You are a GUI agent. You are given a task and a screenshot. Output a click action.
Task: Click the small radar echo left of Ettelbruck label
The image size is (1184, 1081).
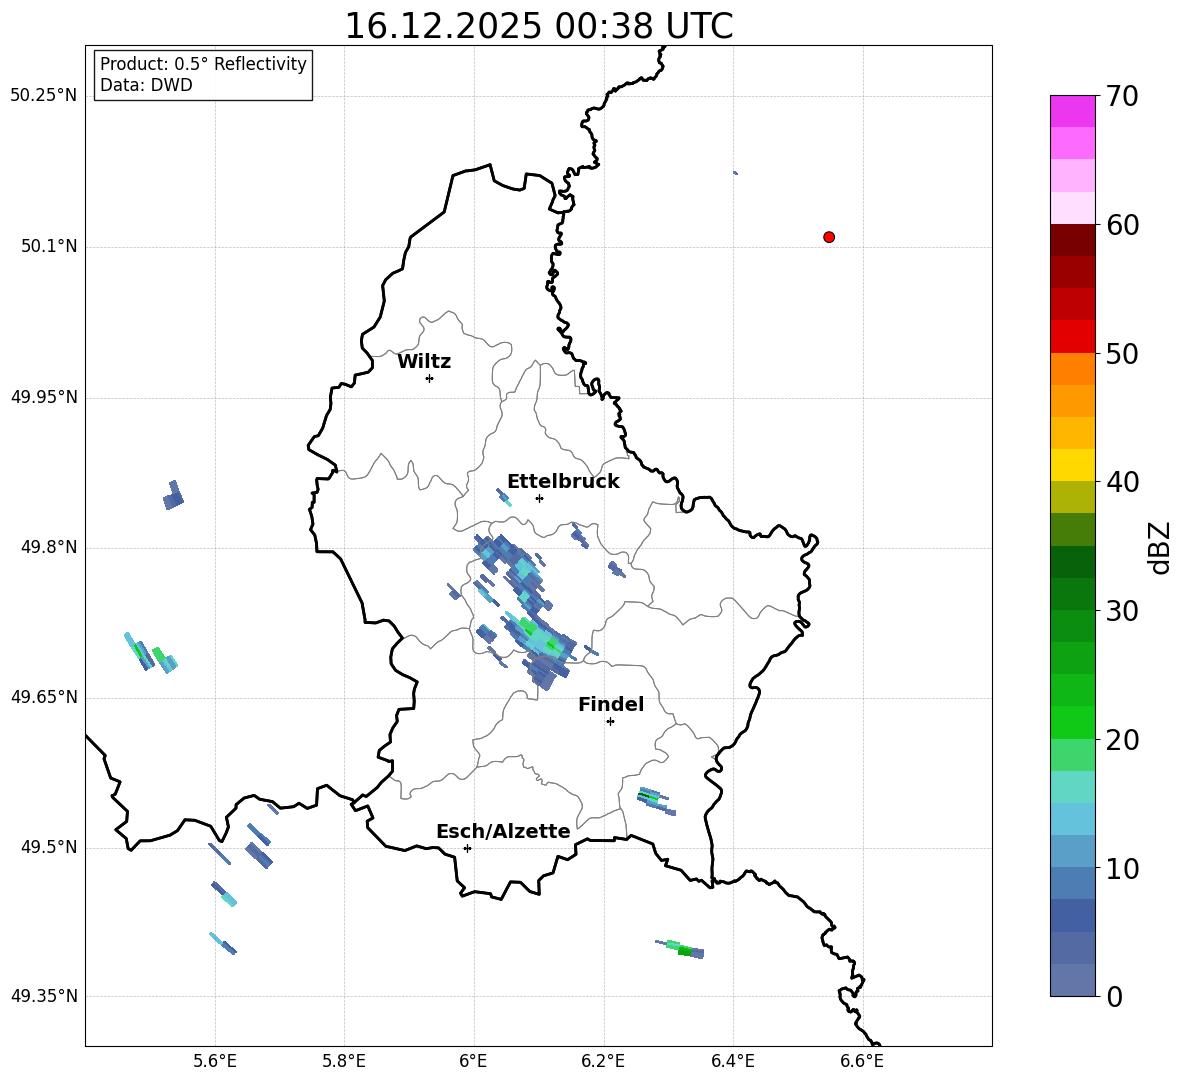(x=504, y=497)
